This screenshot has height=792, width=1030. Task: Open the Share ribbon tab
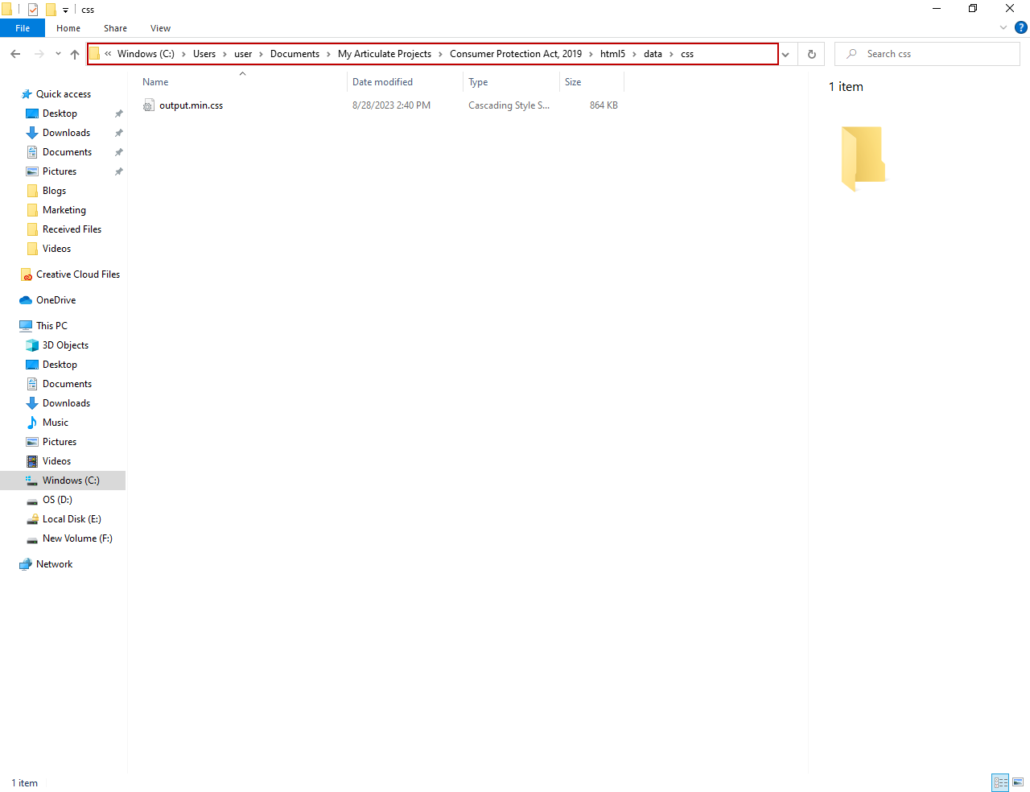coord(115,28)
